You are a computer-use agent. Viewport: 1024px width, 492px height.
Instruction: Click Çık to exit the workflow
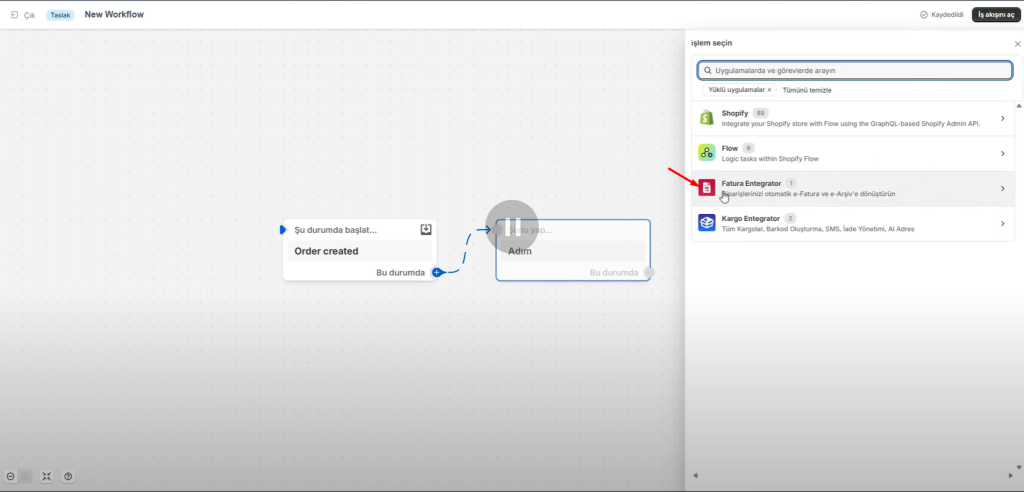pyautogui.click(x=24, y=15)
